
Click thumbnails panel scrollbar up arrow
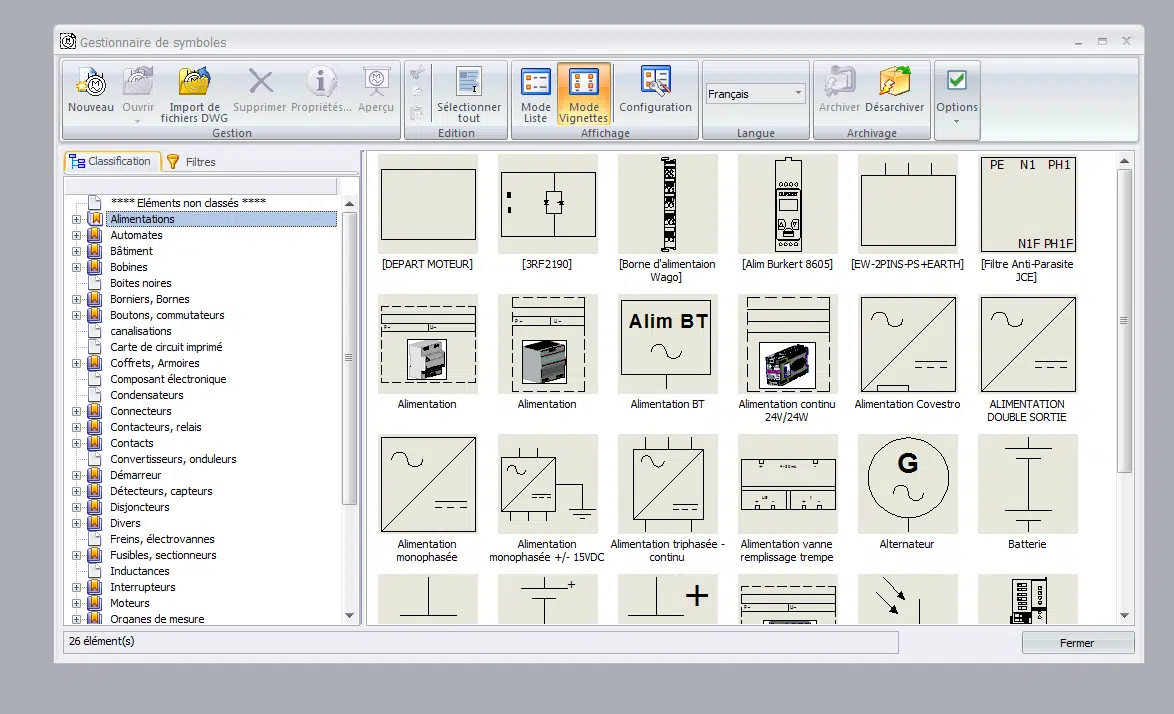click(1124, 161)
